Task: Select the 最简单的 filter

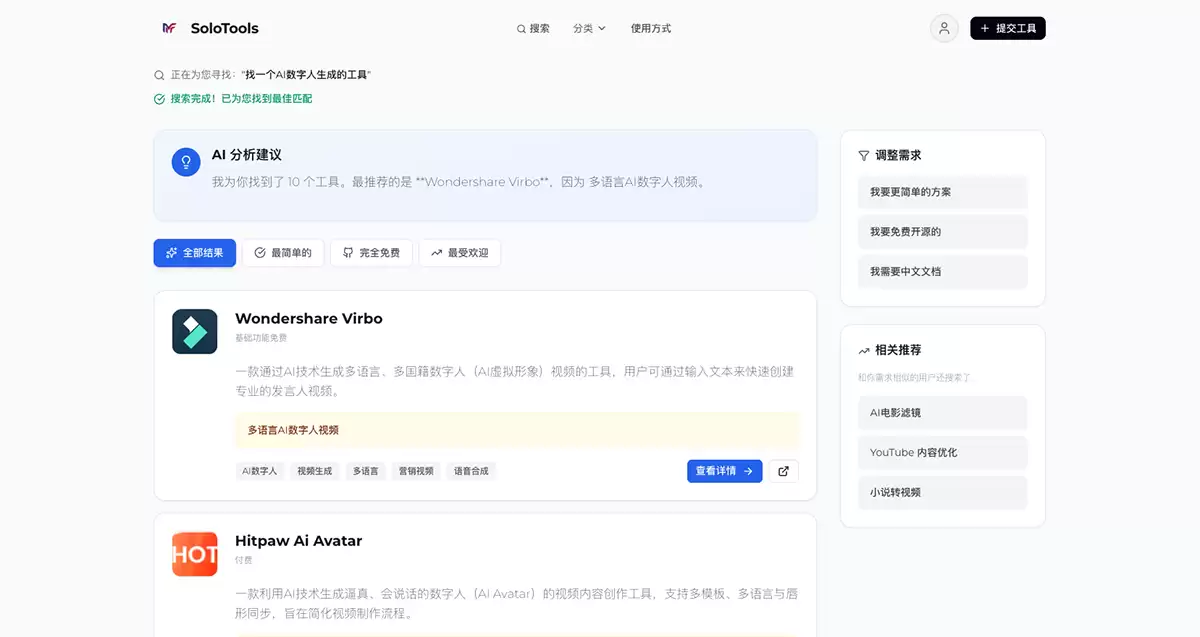Action: [283, 252]
